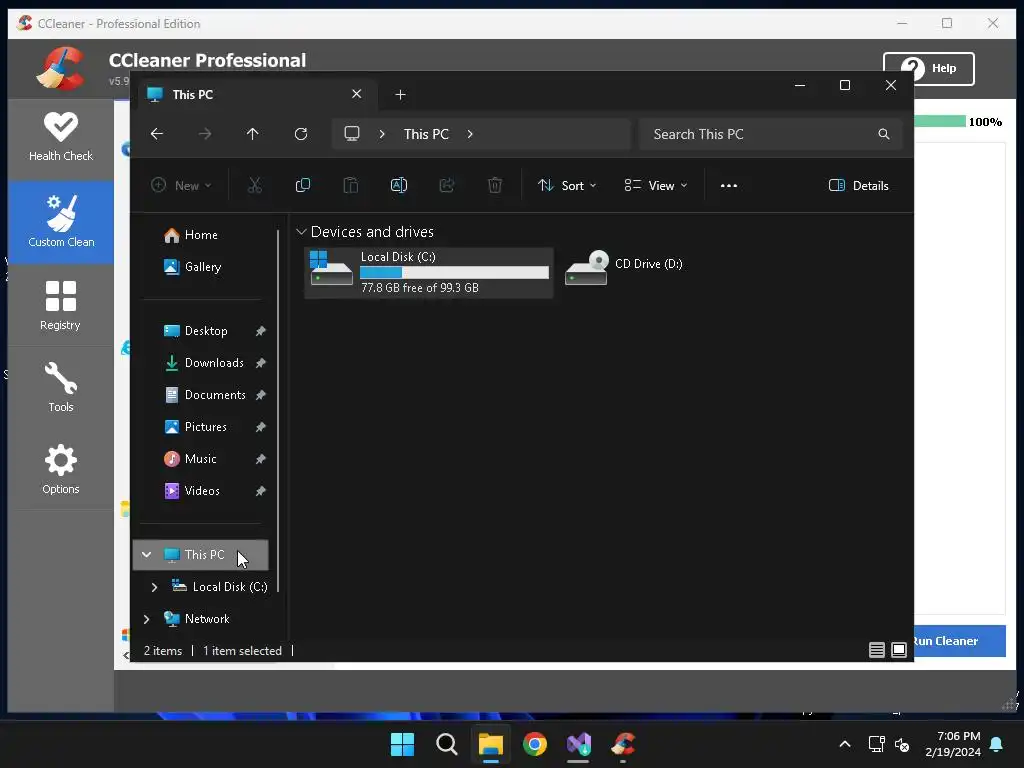Image resolution: width=1024 pixels, height=768 pixels.
Task: Close the This PC tab
Action: point(357,94)
